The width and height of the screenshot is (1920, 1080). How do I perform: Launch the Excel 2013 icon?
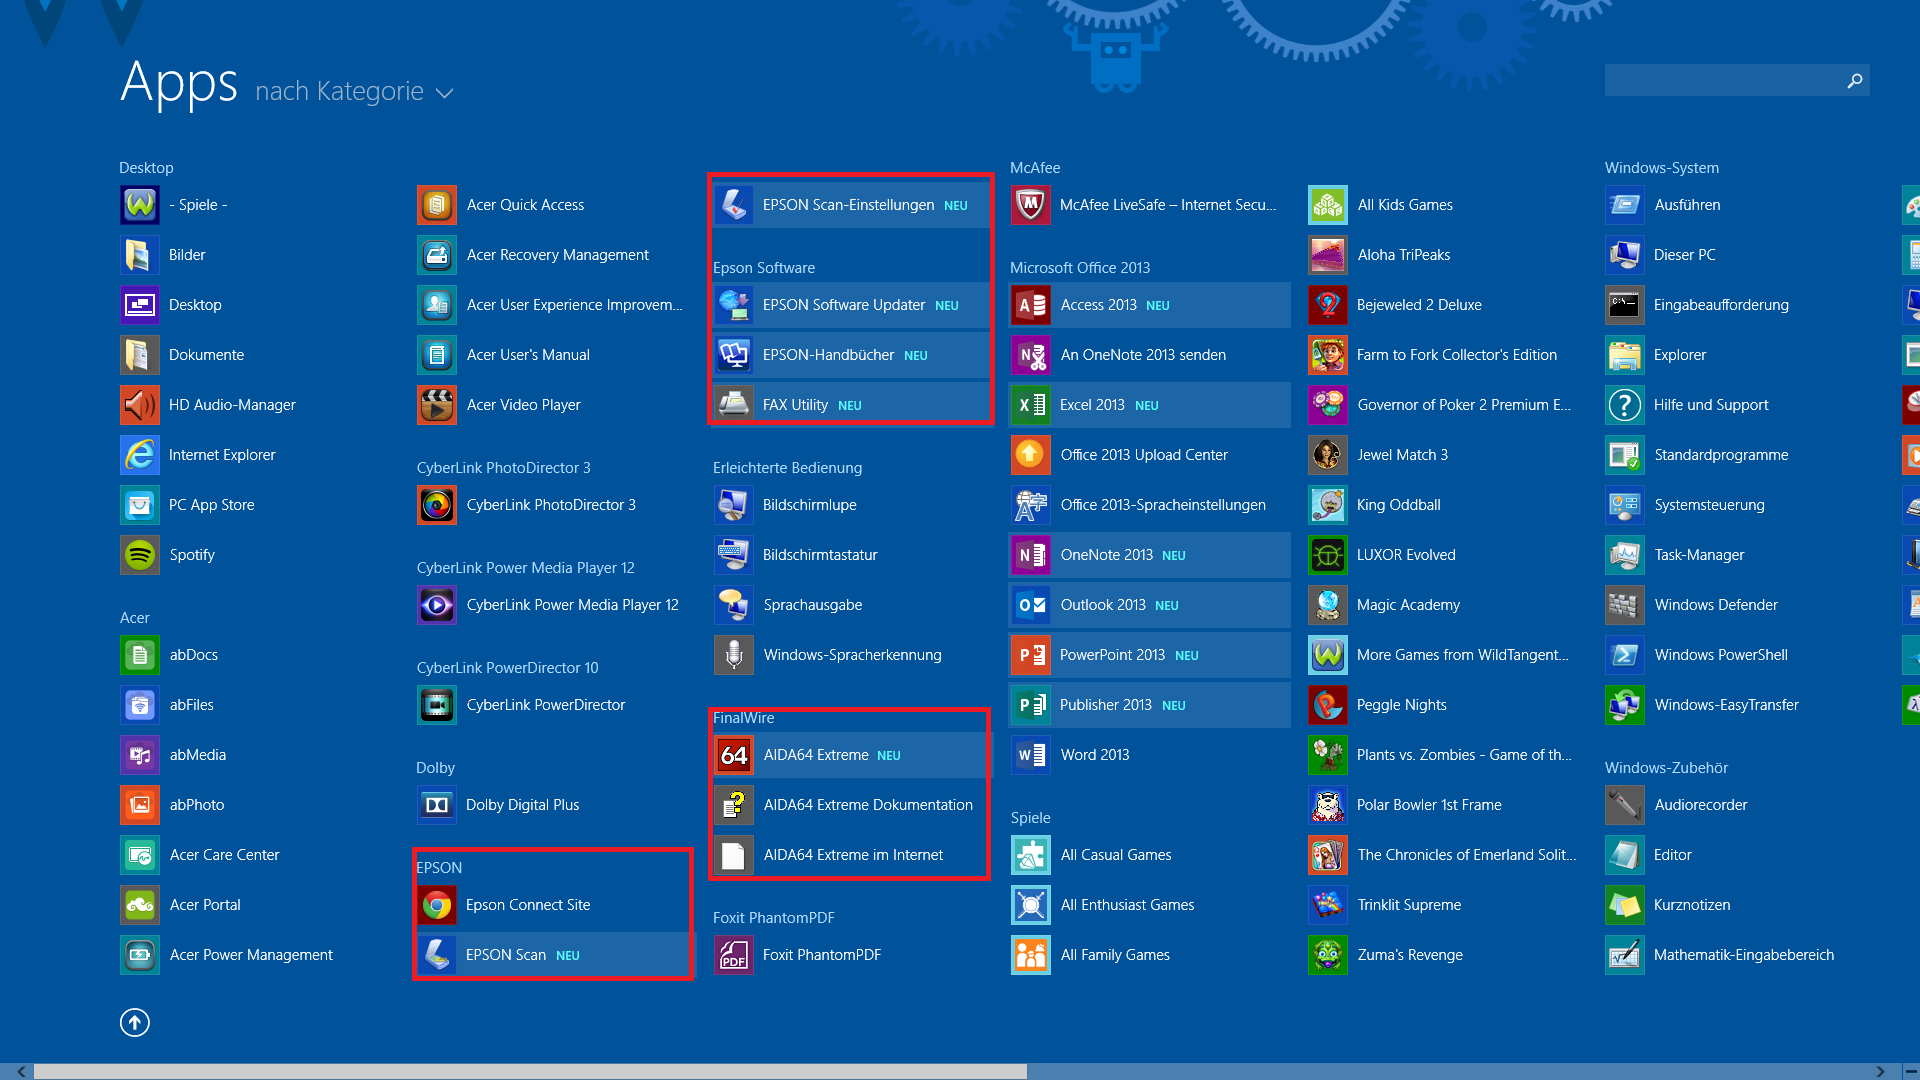(1031, 405)
